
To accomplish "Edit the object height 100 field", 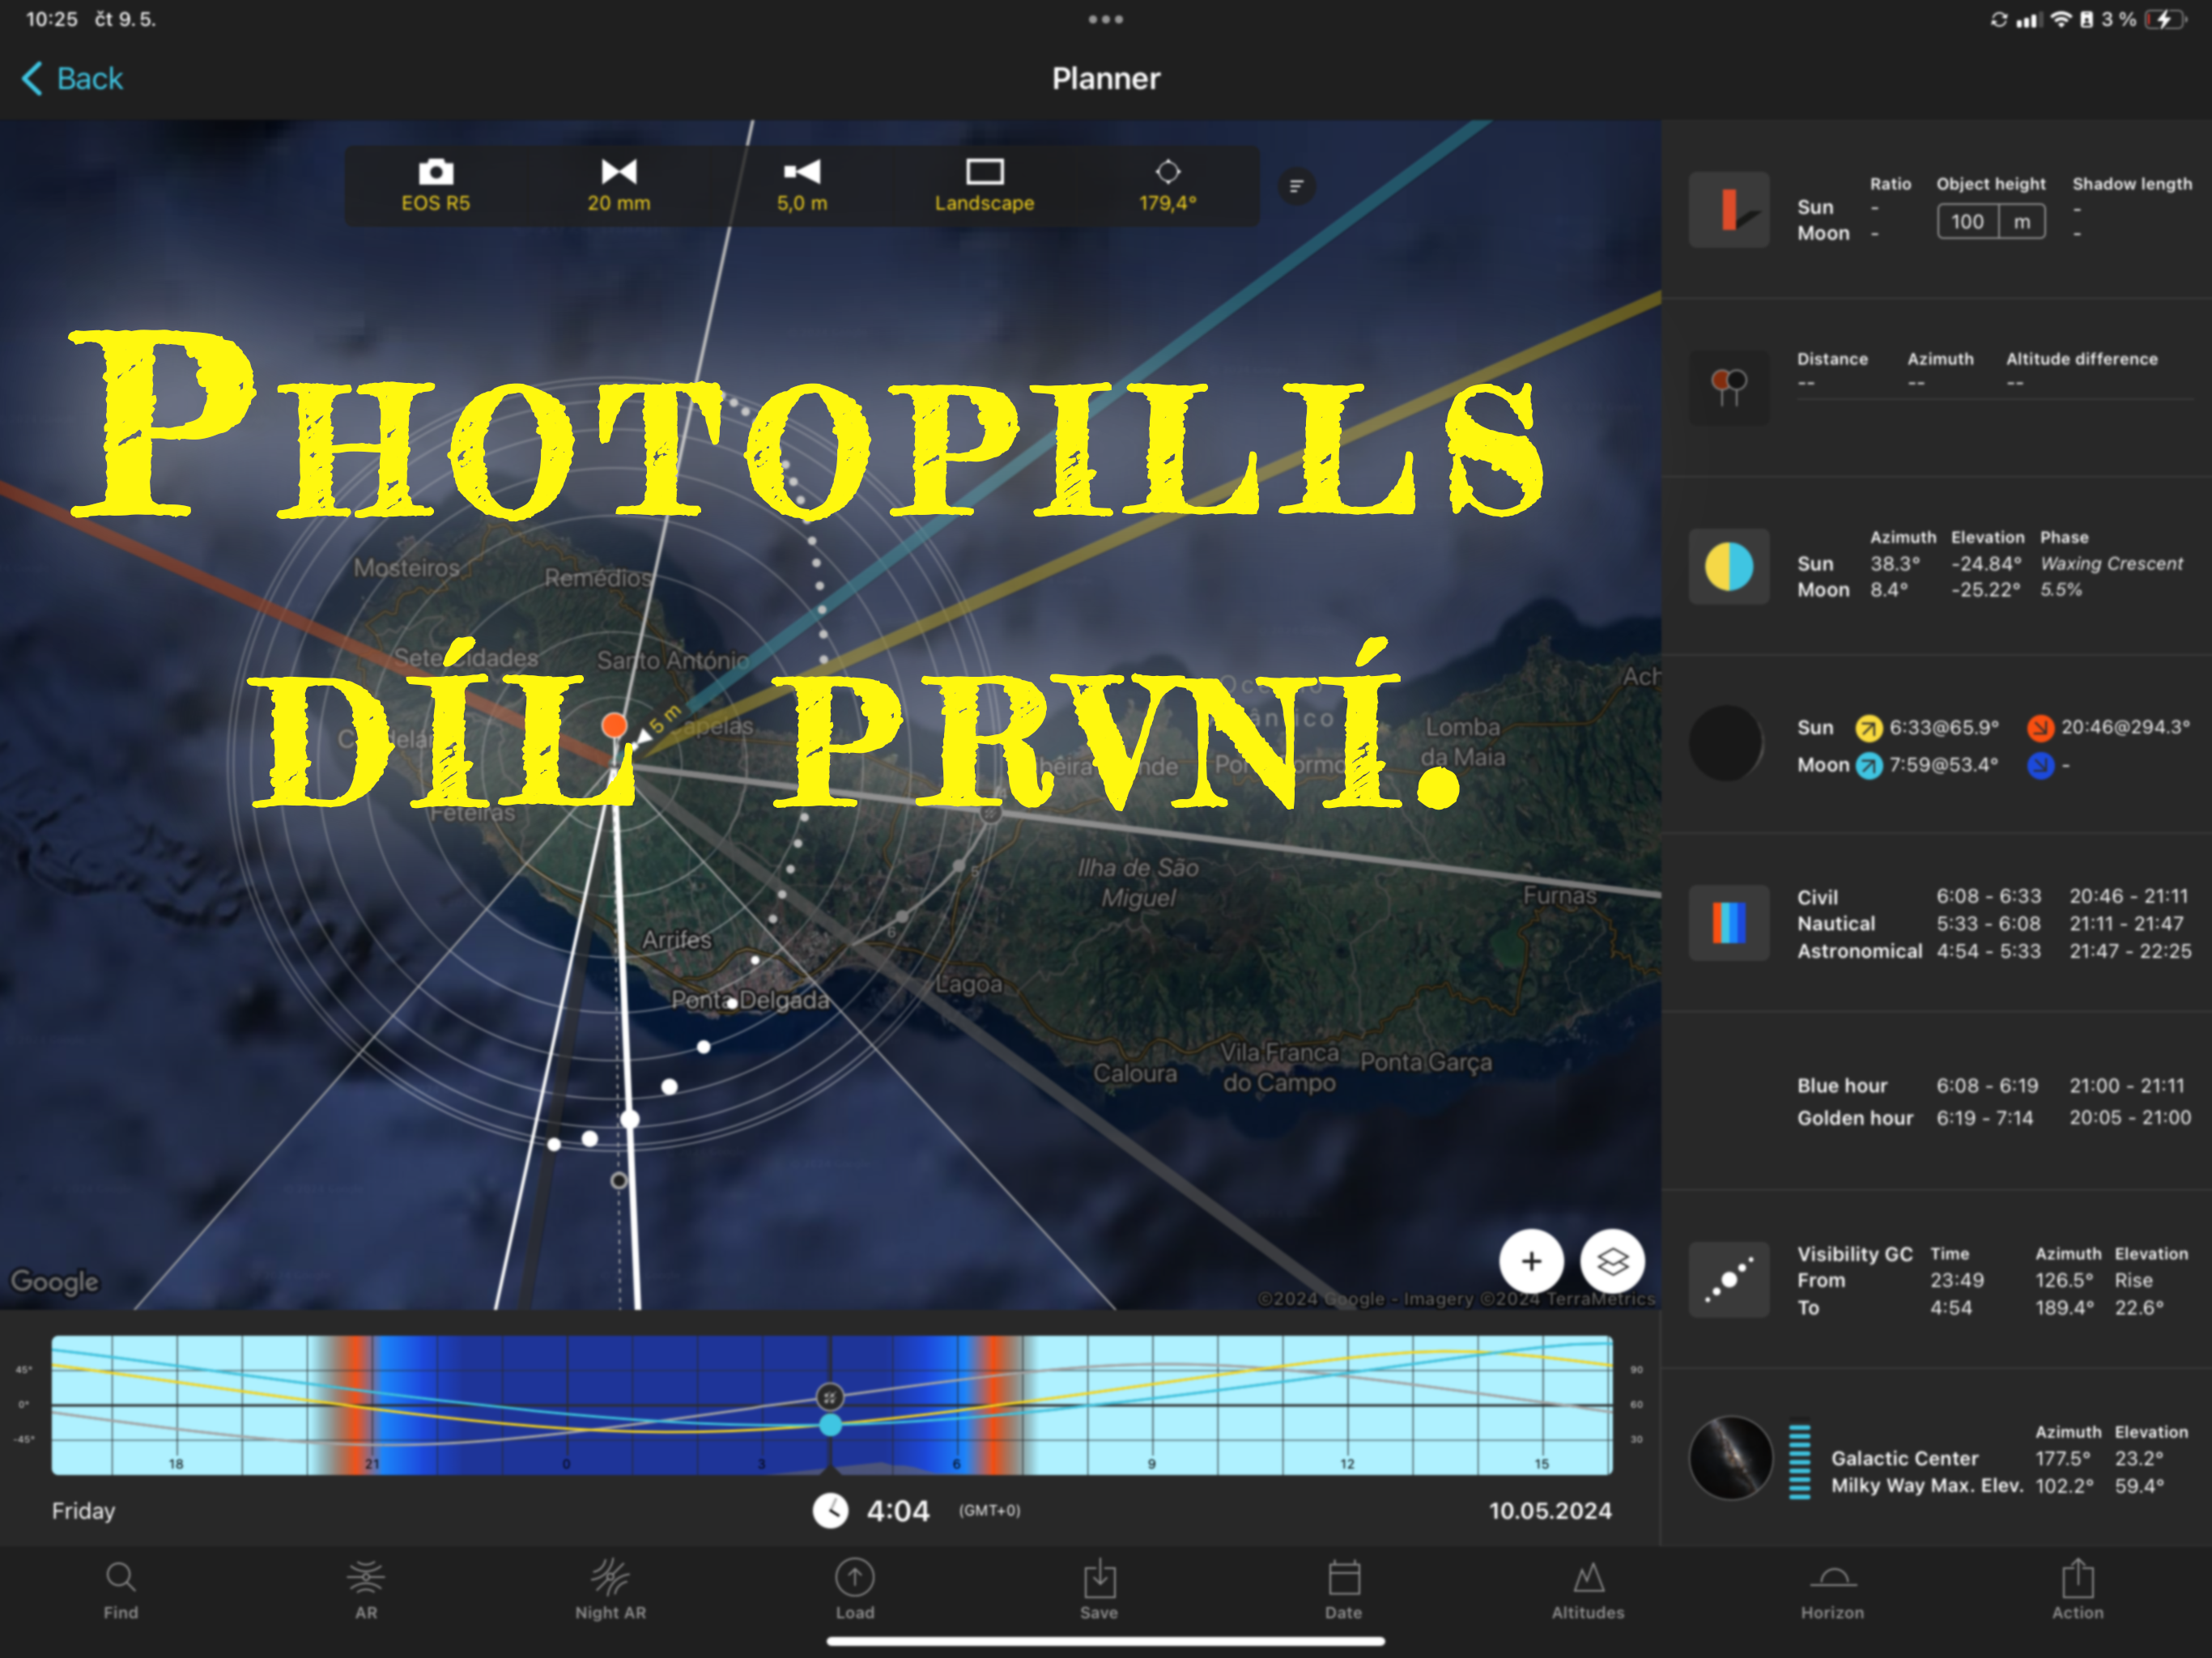I will (1967, 222).
